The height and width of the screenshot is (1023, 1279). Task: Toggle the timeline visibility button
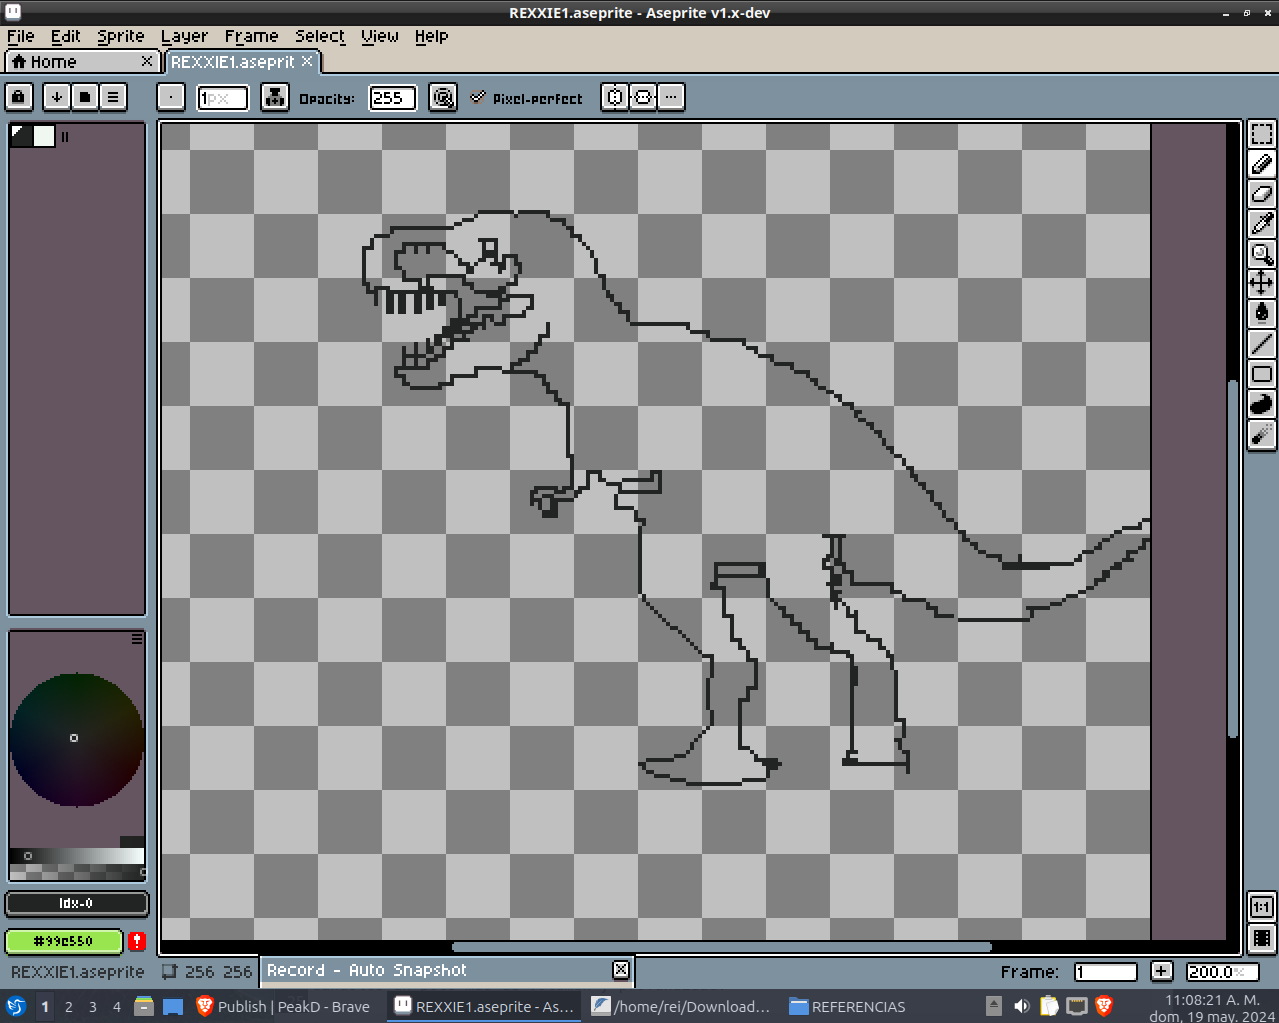click(x=1262, y=938)
